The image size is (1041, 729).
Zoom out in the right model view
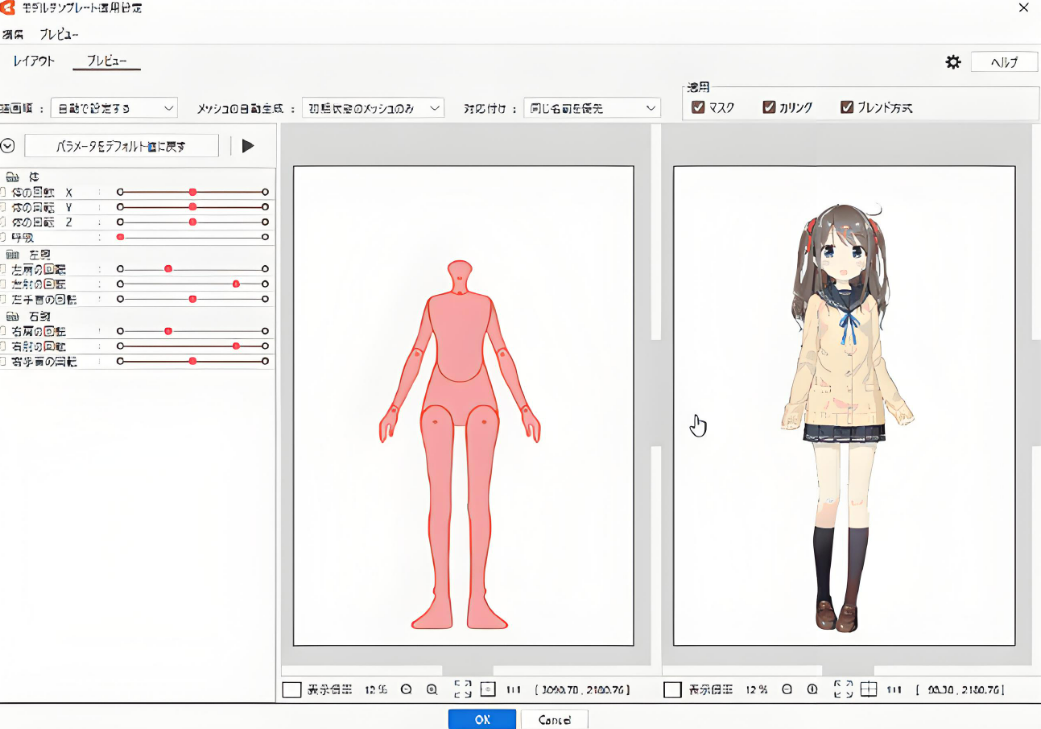coord(787,689)
